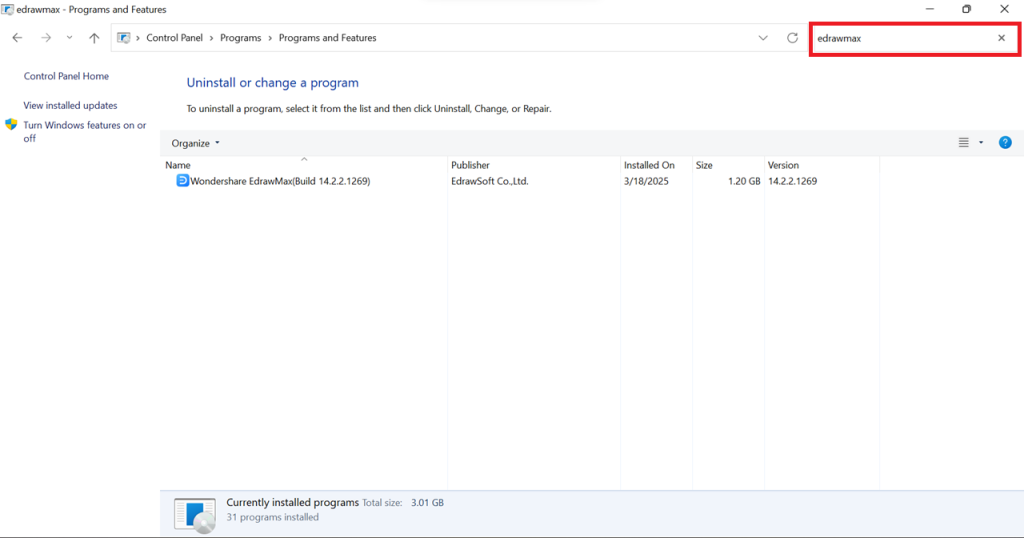1024x538 pixels.
Task: Open the recent locations dropdown arrow
Action: pos(69,38)
